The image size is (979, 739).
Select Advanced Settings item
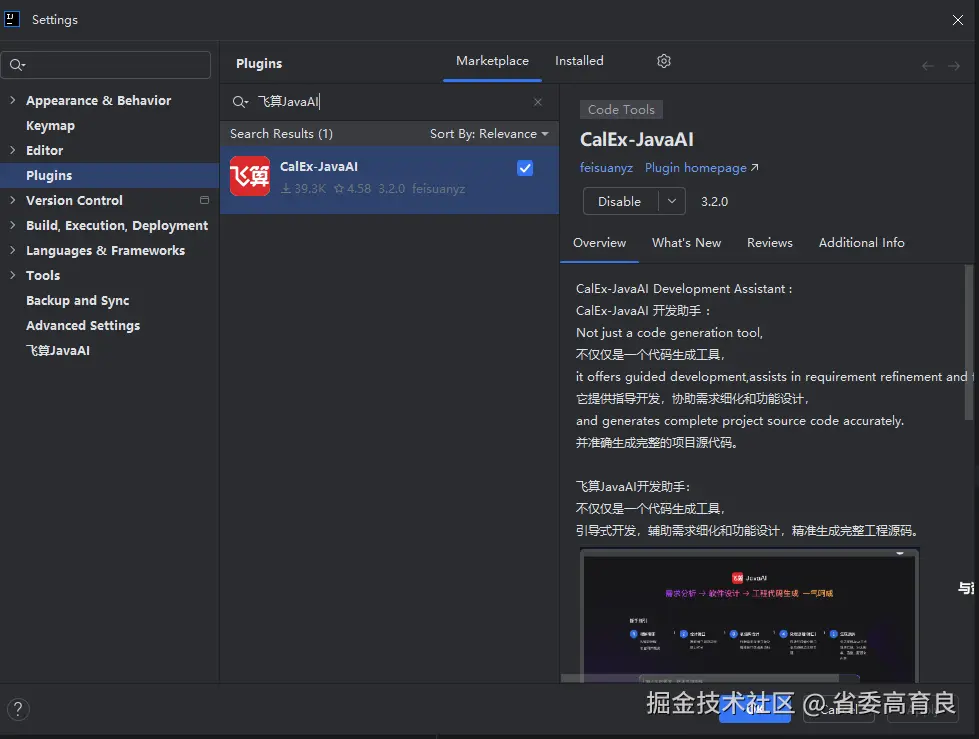pos(82,325)
